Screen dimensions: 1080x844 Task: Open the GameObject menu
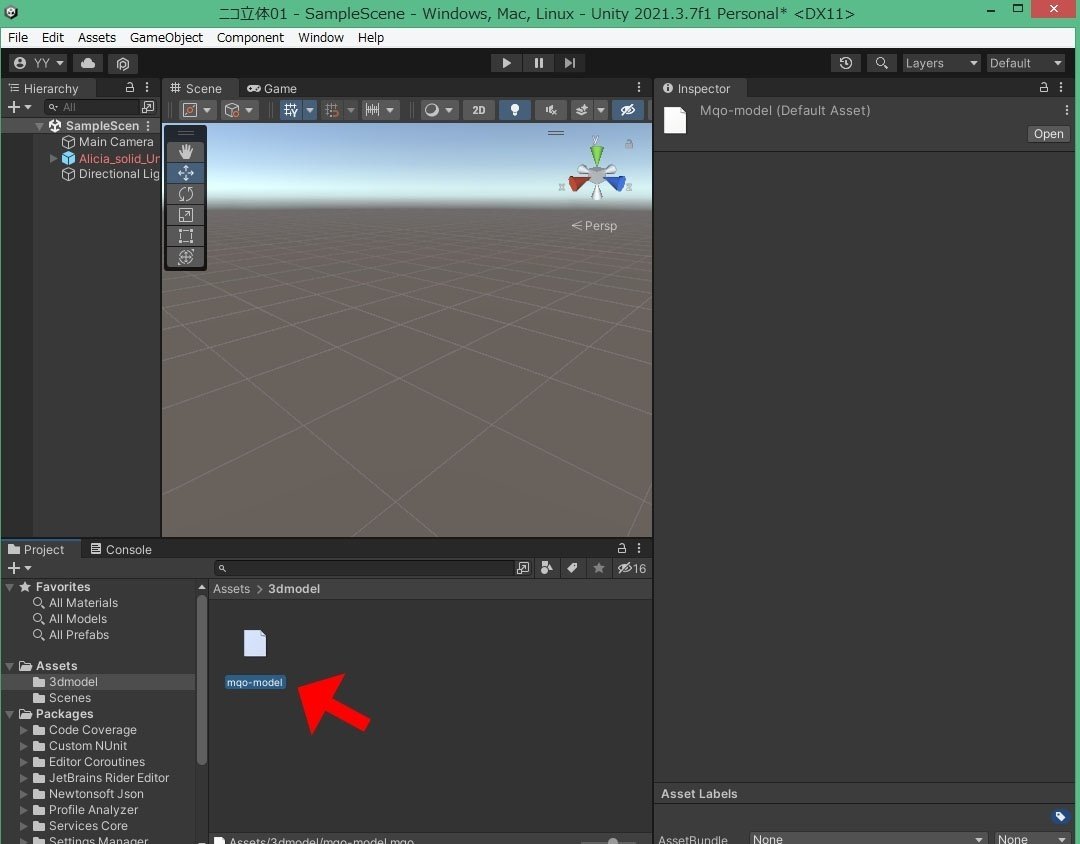coord(166,38)
